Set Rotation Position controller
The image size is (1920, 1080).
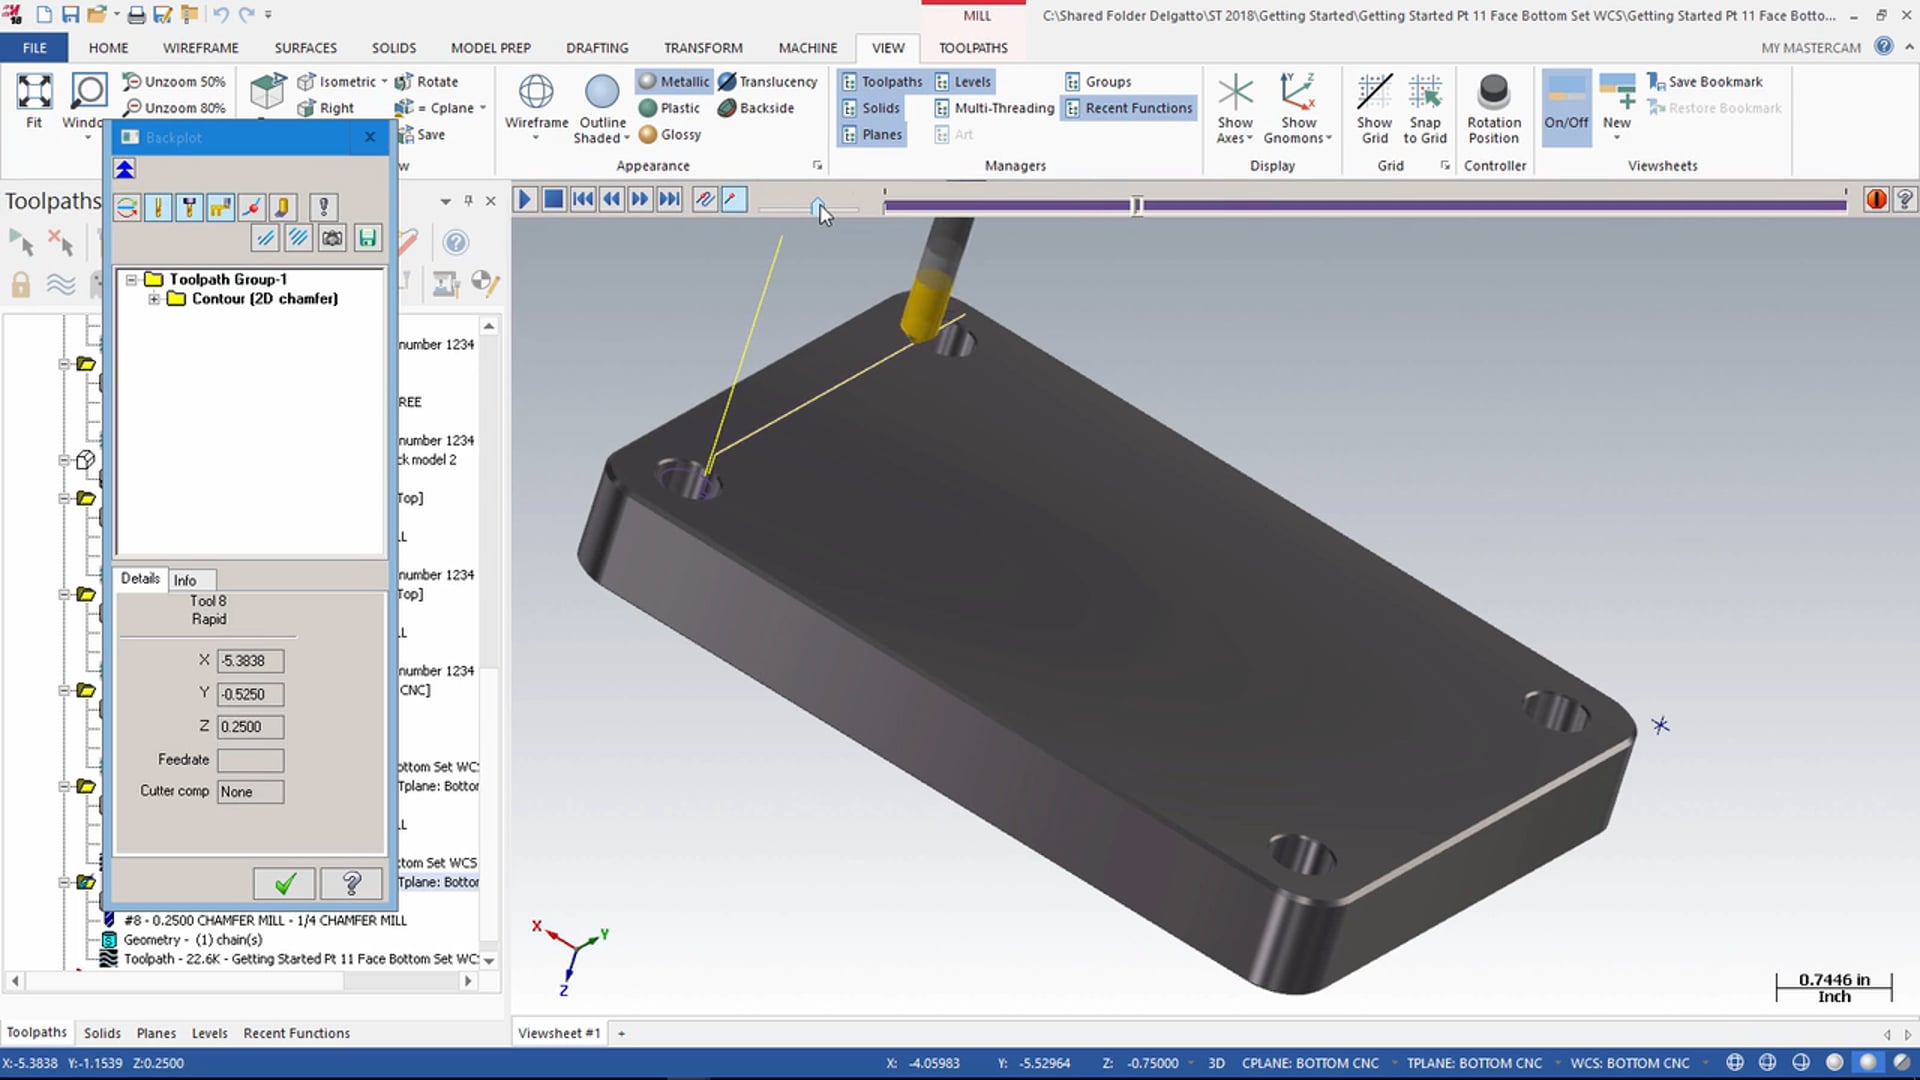point(1494,108)
